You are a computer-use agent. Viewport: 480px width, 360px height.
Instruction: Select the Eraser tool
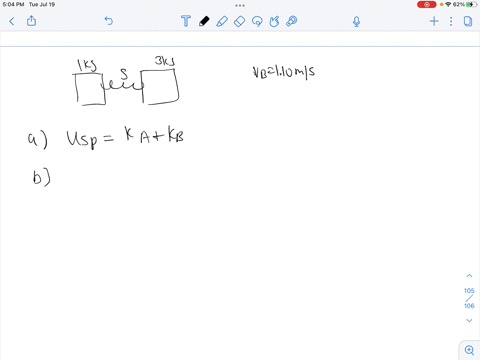click(239, 21)
